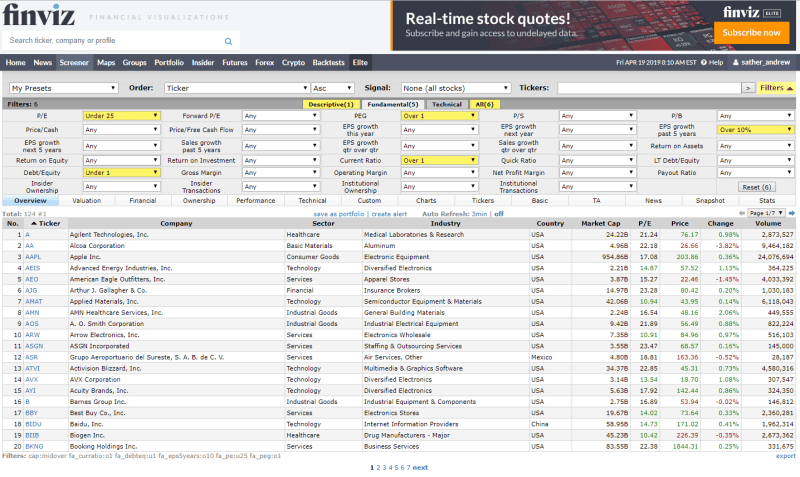The width and height of the screenshot is (800, 477).
Task: Open the Asc sort direction dropdown
Action: (x=333, y=88)
